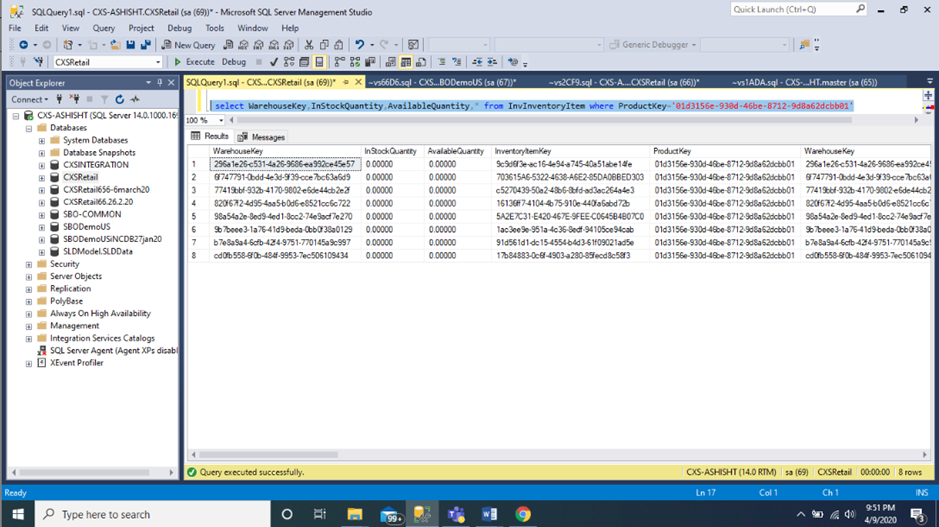Select Results to Grid output mode
939x527 pixels.
click(x=406, y=62)
